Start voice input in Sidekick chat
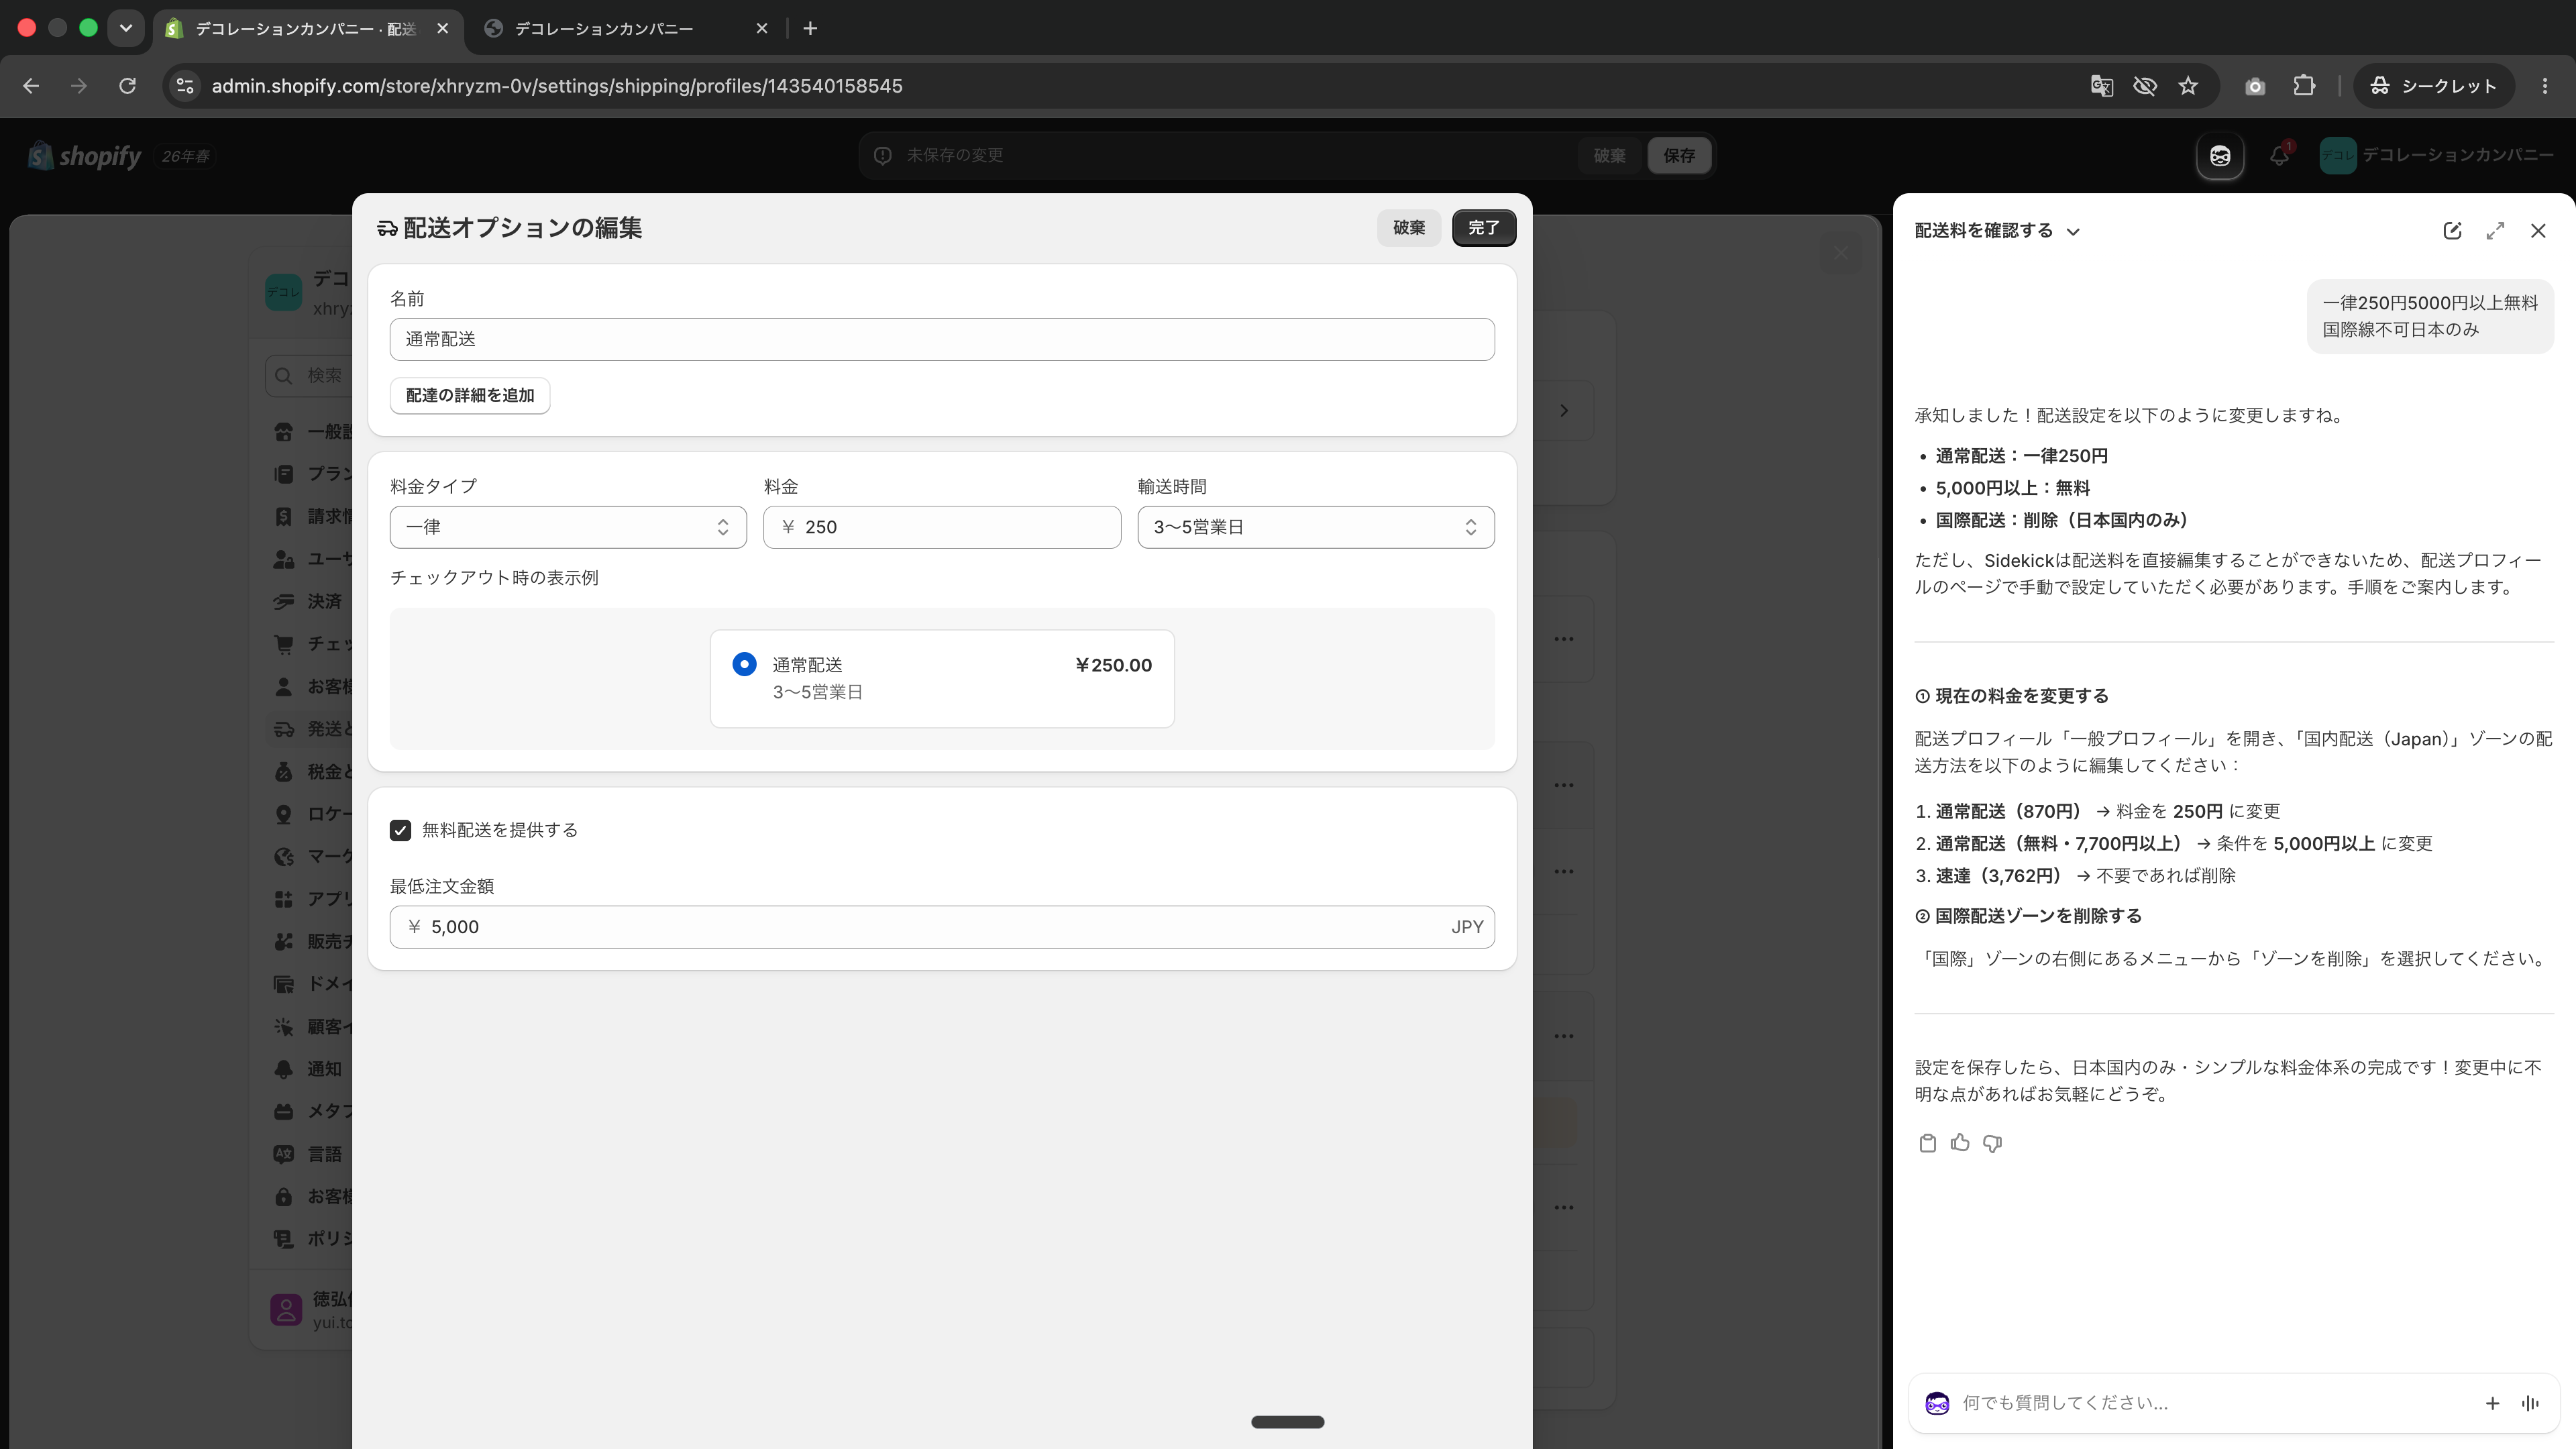Viewport: 2576px width, 1449px height. pos(2530,1403)
